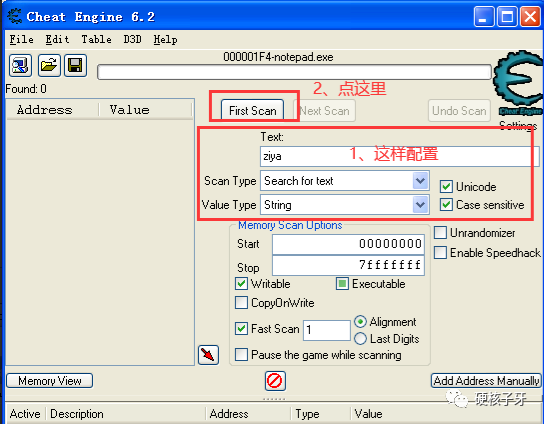Click the Address column header in the bottom table
This screenshot has height=424, width=544.
point(248,414)
